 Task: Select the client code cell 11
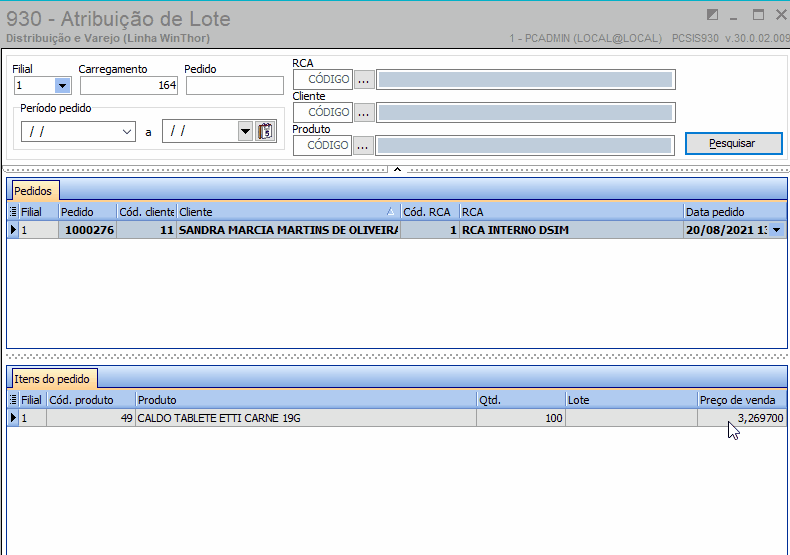(147, 230)
